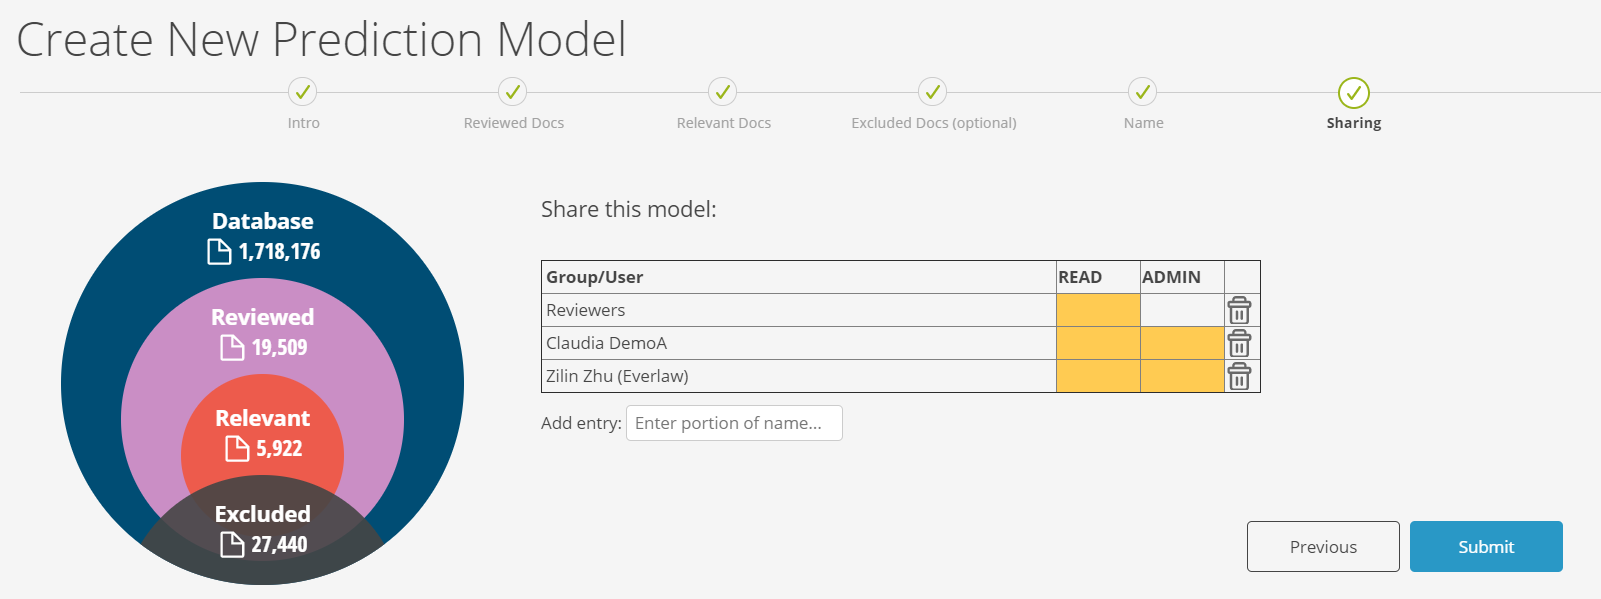Select the Relevant Docs step checkmark
Screen dimensions: 1601x599
pos(723,92)
